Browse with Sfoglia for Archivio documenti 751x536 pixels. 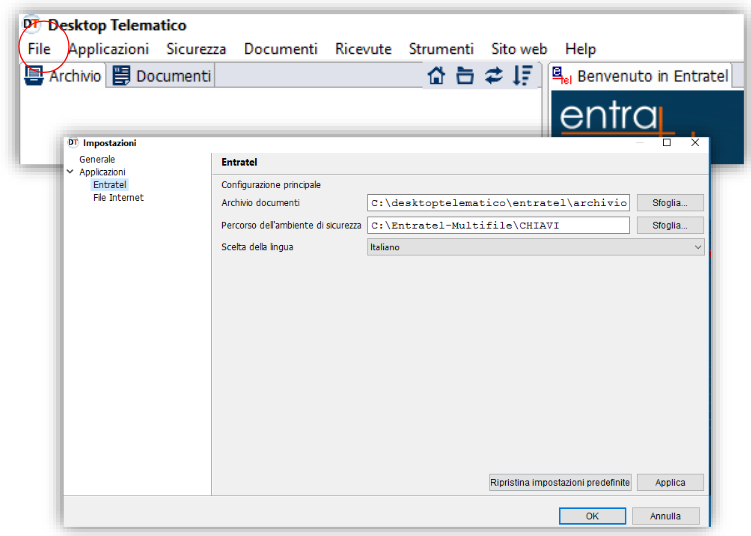[670, 203]
